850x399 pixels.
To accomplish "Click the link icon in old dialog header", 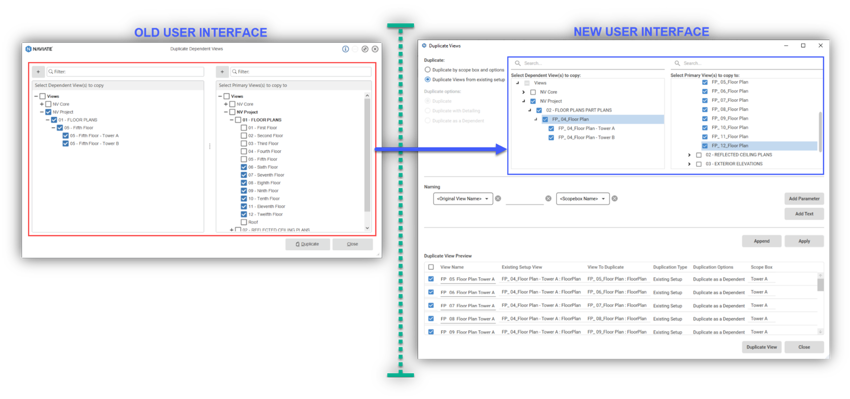I will (x=365, y=49).
